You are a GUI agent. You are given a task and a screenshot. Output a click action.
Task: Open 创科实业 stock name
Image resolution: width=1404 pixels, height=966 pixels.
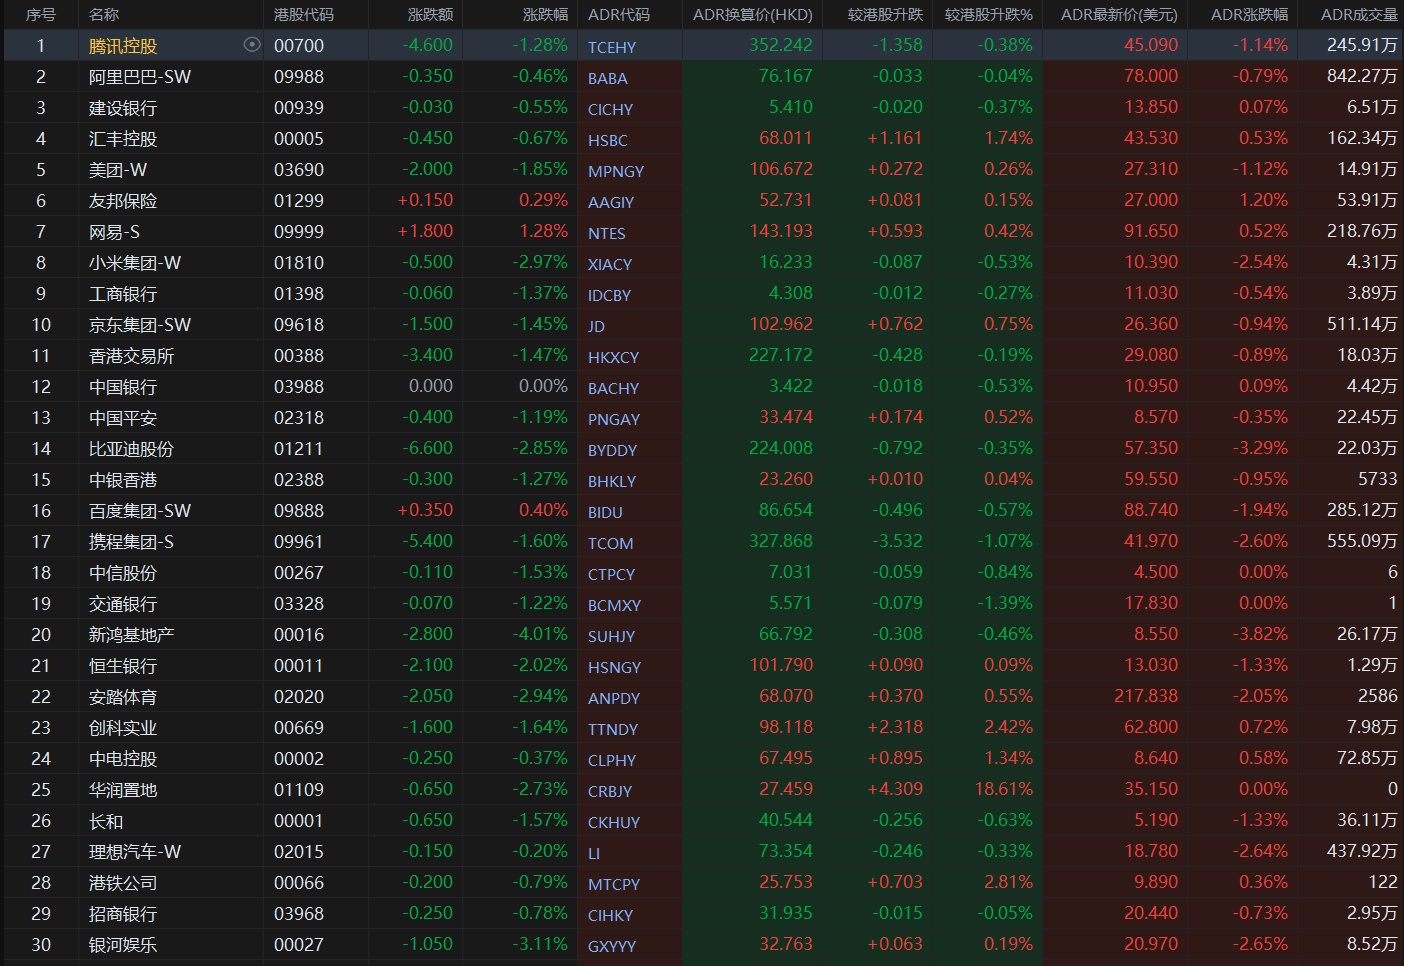tap(123, 728)
